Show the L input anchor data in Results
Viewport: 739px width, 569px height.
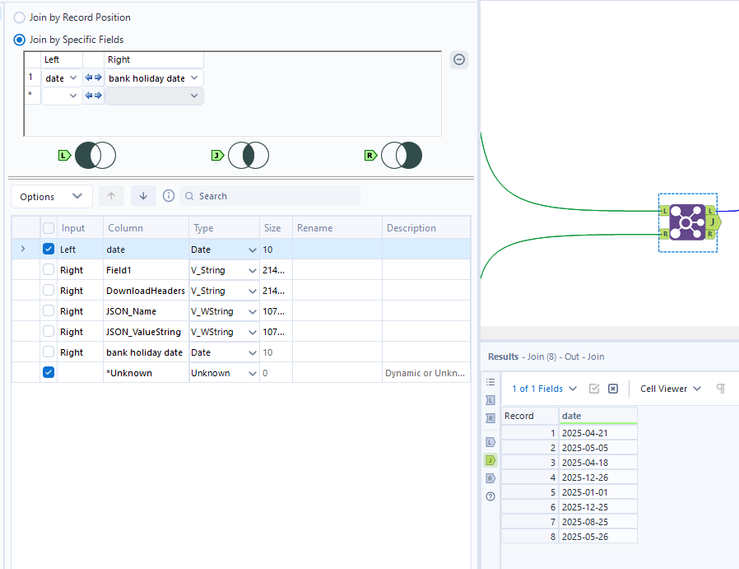click(490, 400)
